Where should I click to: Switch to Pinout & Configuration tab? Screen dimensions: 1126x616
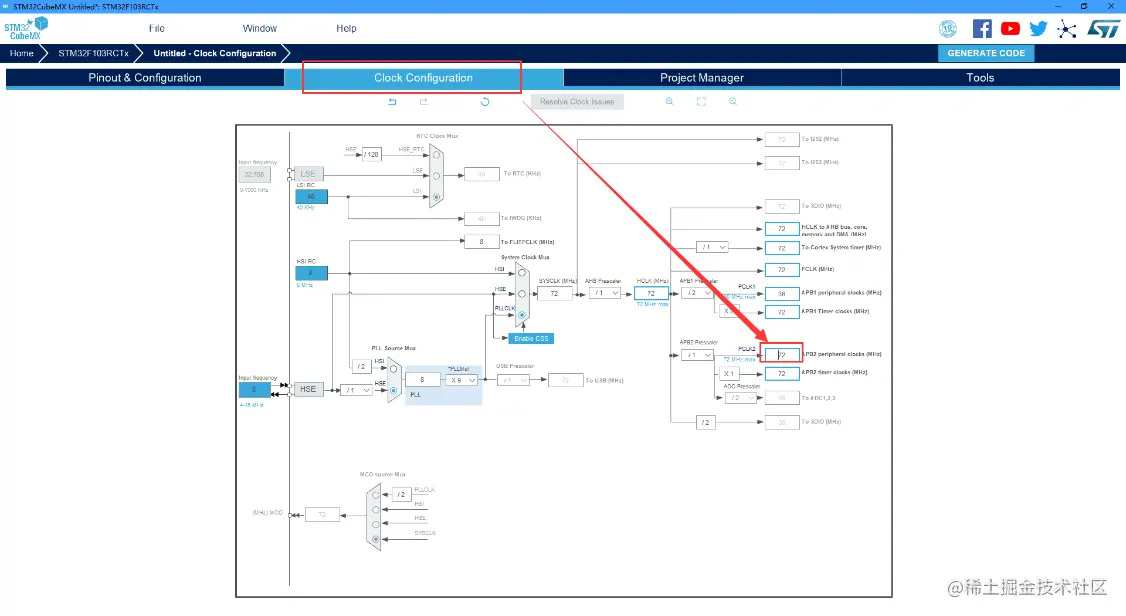pyautogui.click(x=145, y=78)
